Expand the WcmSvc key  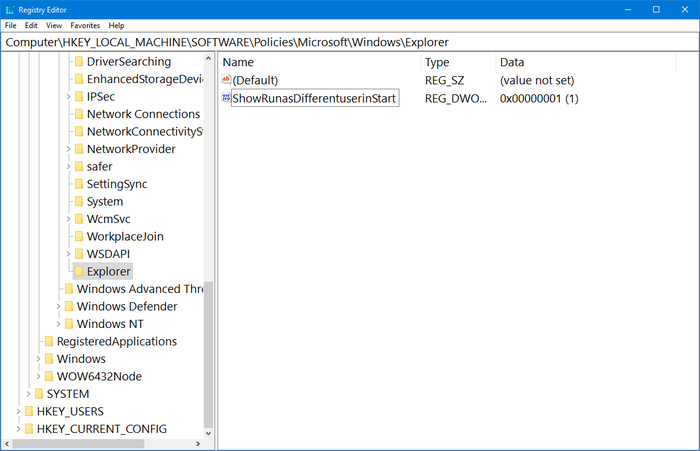click(x=68, y=219)
